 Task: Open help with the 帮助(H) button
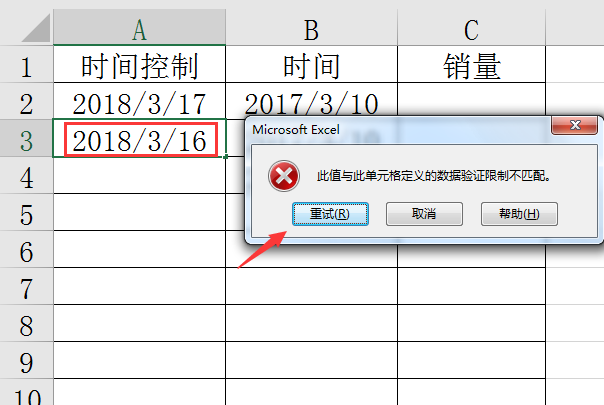click(519, 214)
